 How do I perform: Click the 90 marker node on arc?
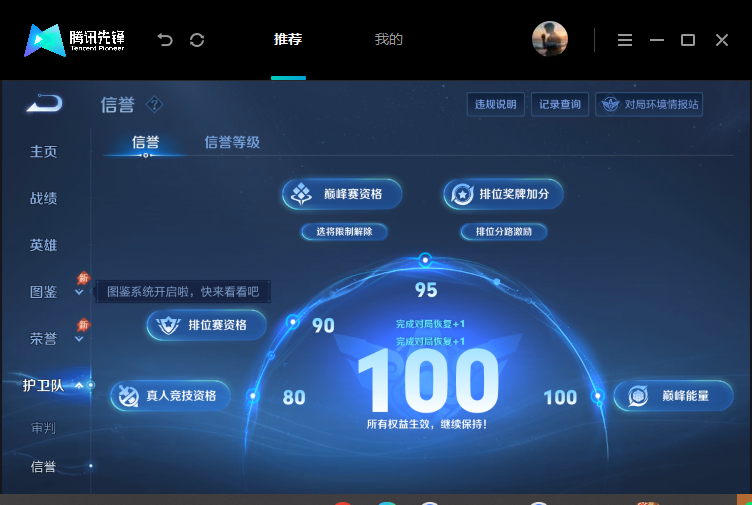[293, 322]
